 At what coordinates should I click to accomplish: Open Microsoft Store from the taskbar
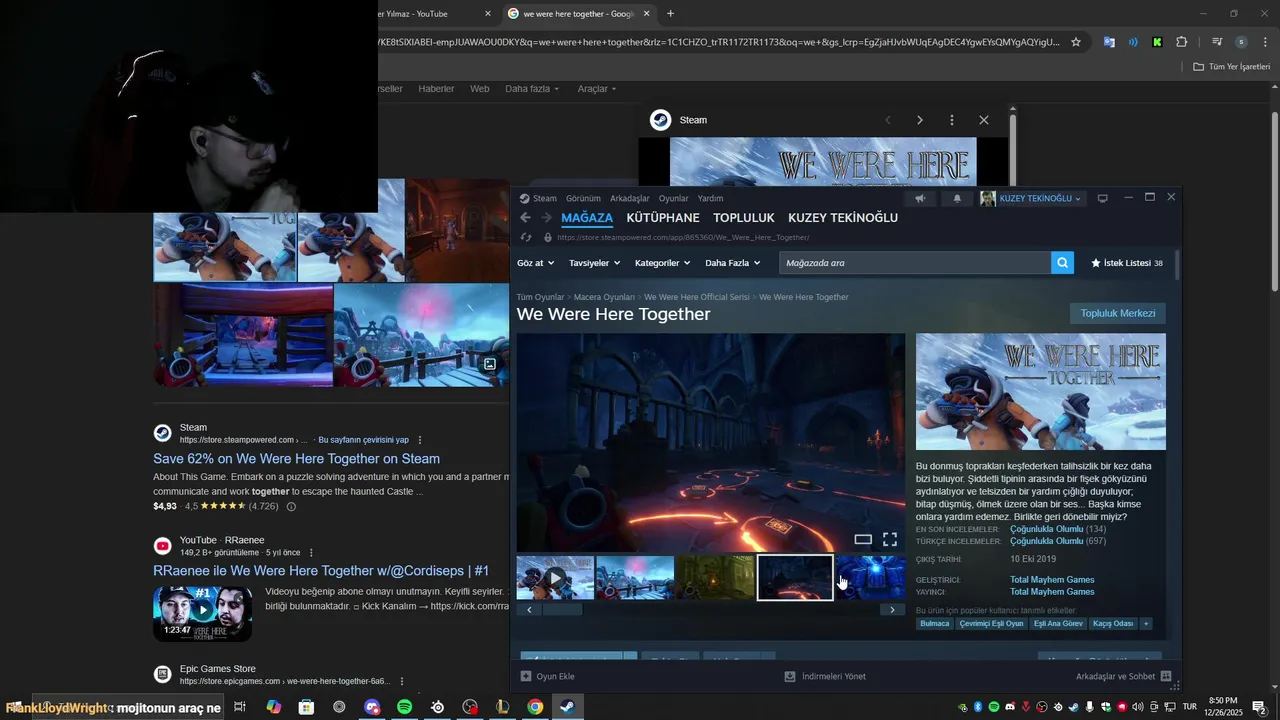tap(307, 707)
